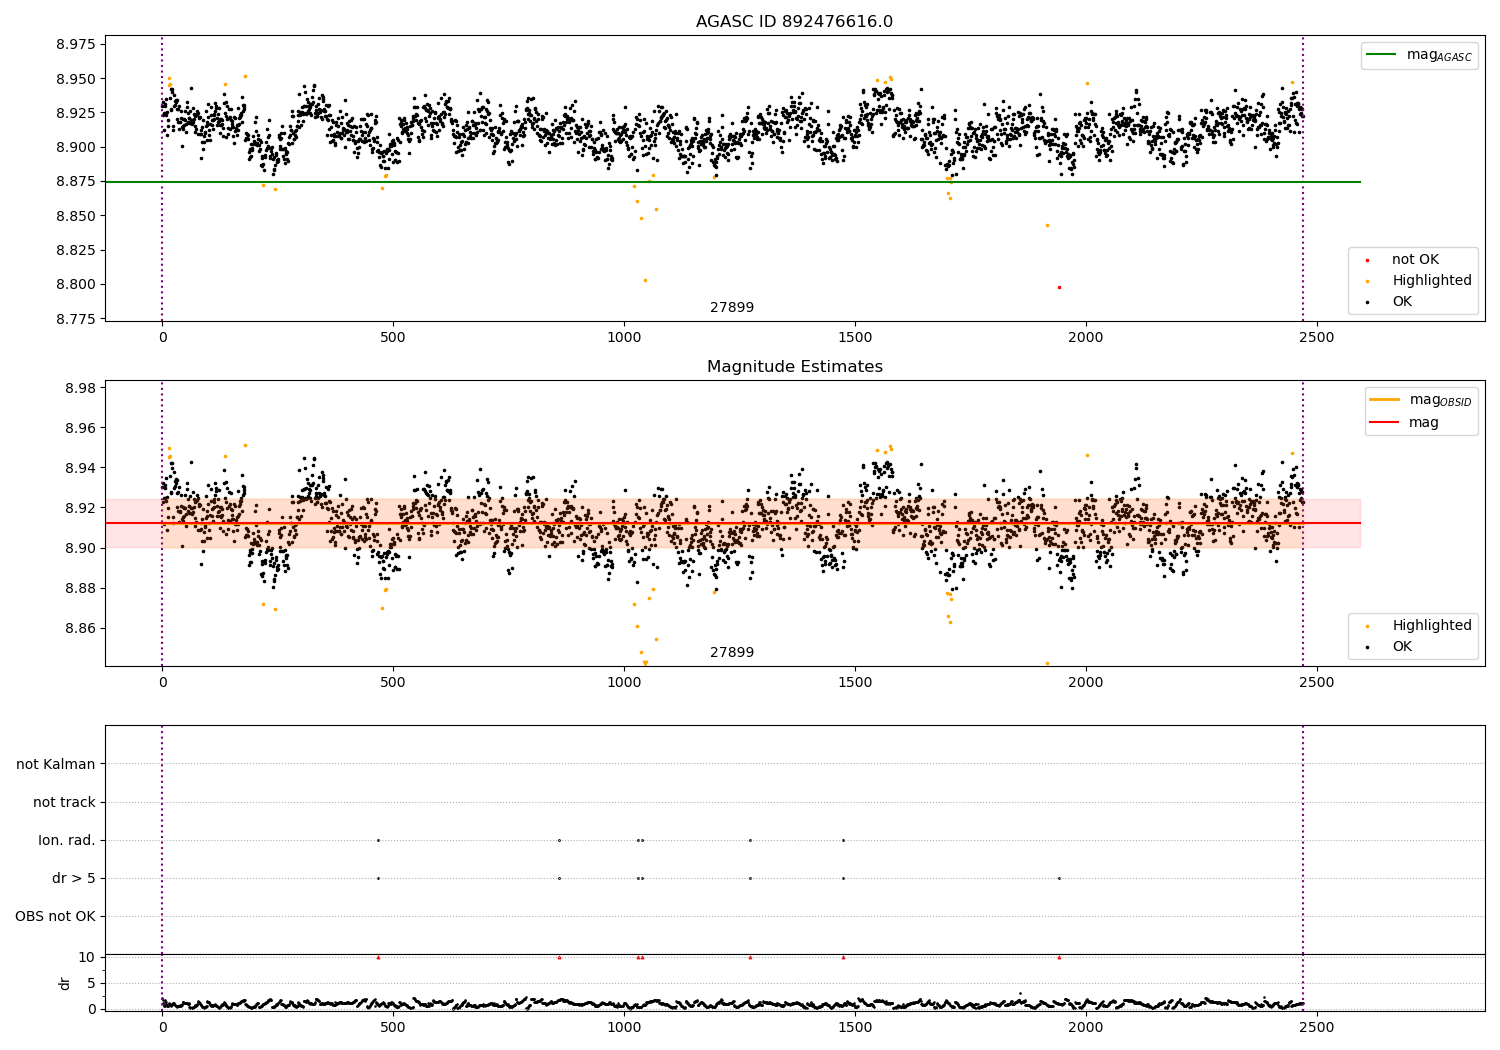Click the "OBS not OK" row label
The width and height of the screenshot is (1500, 1050).
click(55, 917)
